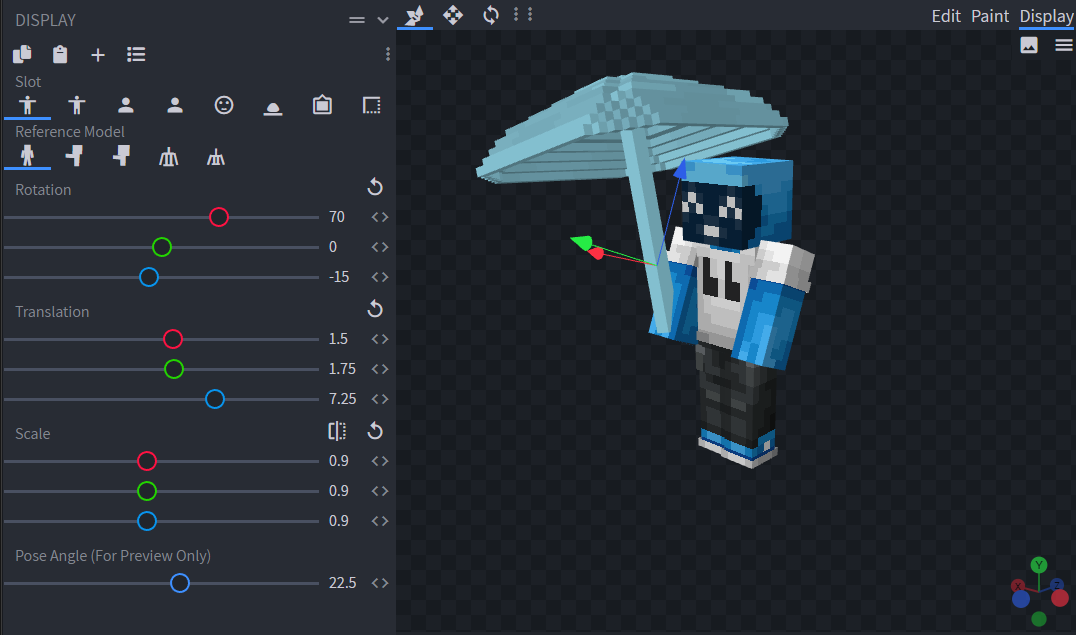This screenshot has width=1076, height=635.
Task: Open the DISPLAY panel options menu
Action: [356, 18]
